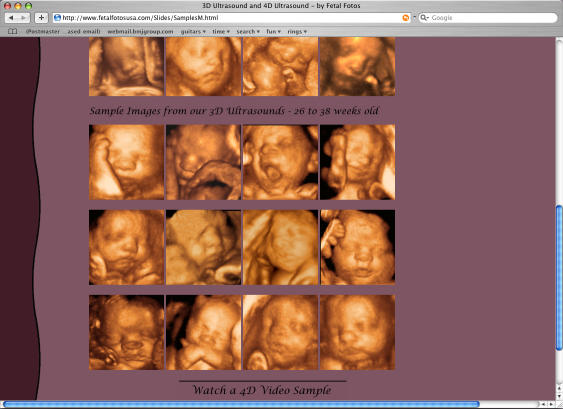Click the orange RSS/reload icon in address bar
Viewport: 563px width, 409px height.
coord(405,18)
